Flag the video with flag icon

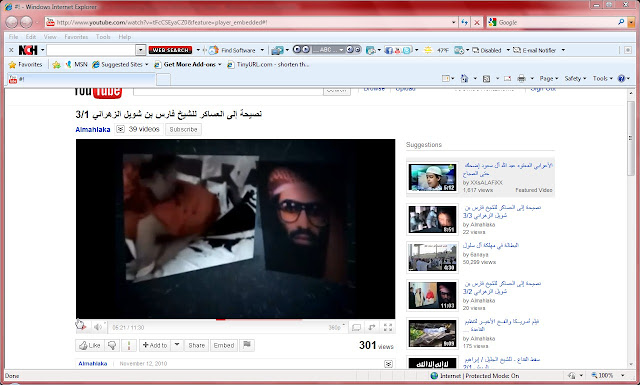pos(247,345)
